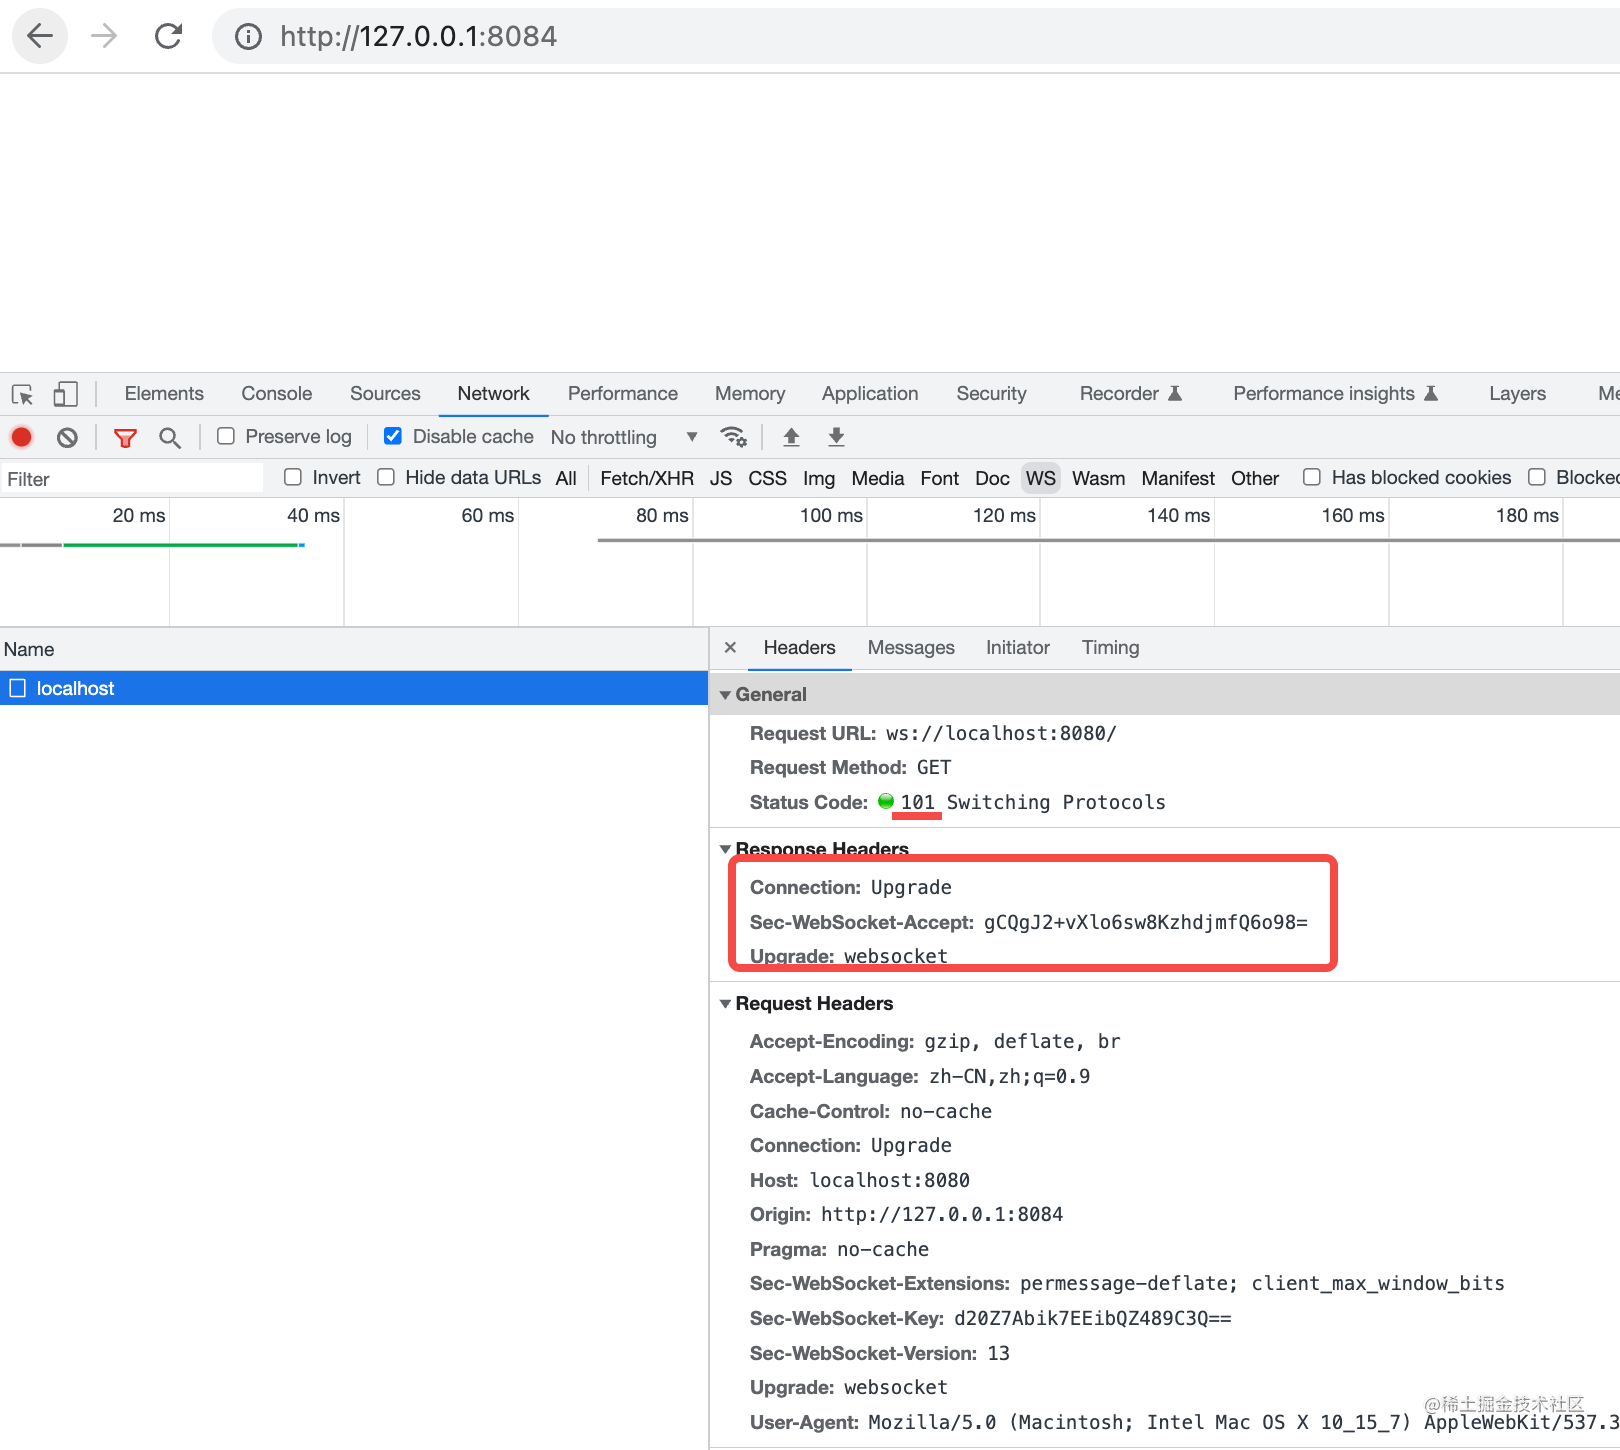Select the inspect element picker icon
The height and width of the screenshot is (1450, 1620).
[22, 394]
